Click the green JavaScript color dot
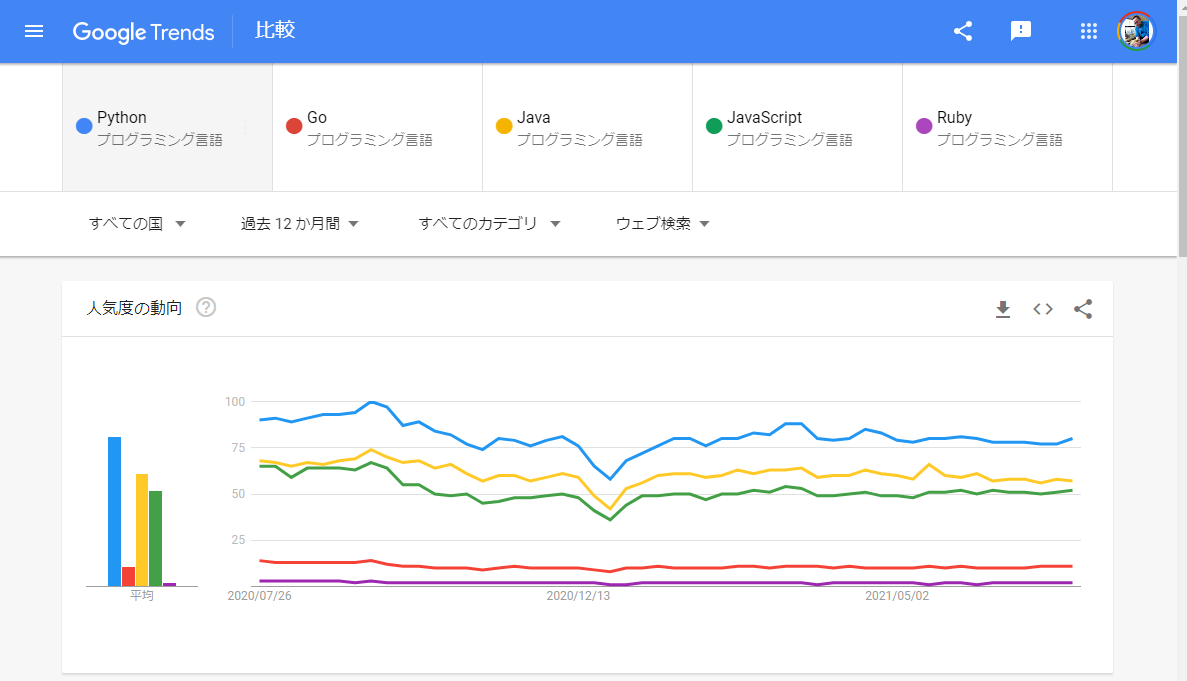Screen dimensions: 1187x681 pos(714,126)
